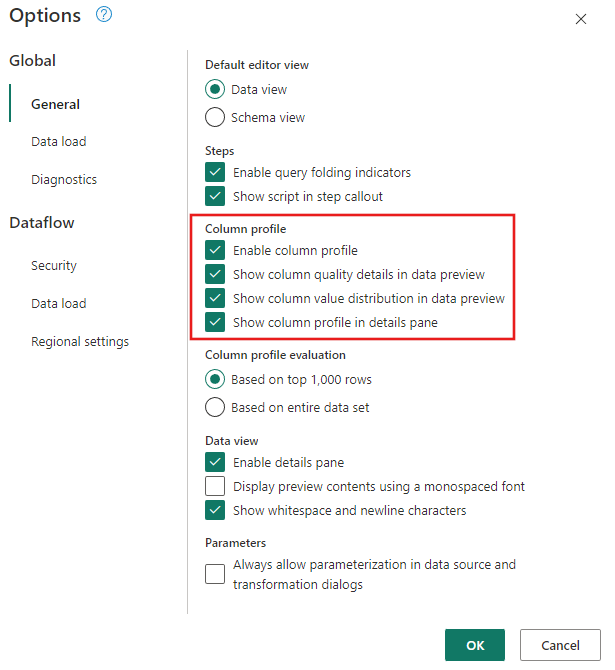Close the Options dialog with the X

580,19
